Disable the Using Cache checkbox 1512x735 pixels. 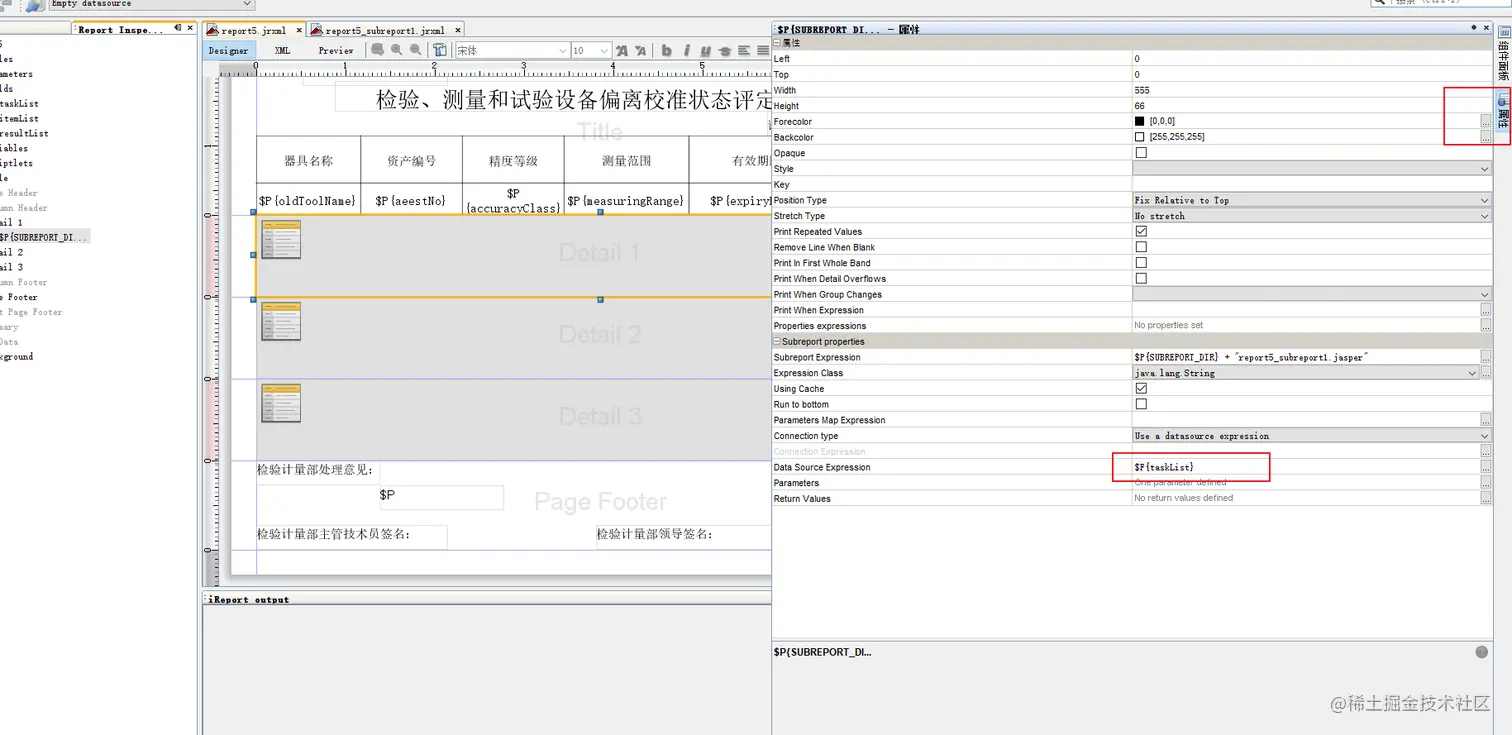[1139, 389]
